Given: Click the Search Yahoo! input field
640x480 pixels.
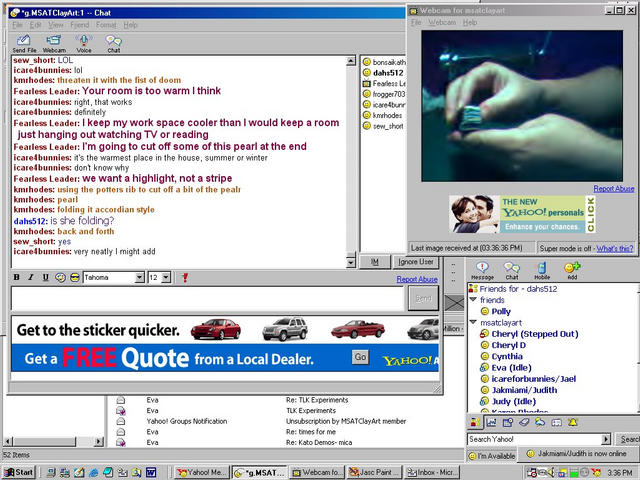Looking at the screenshot, I should tap(534, 439).
